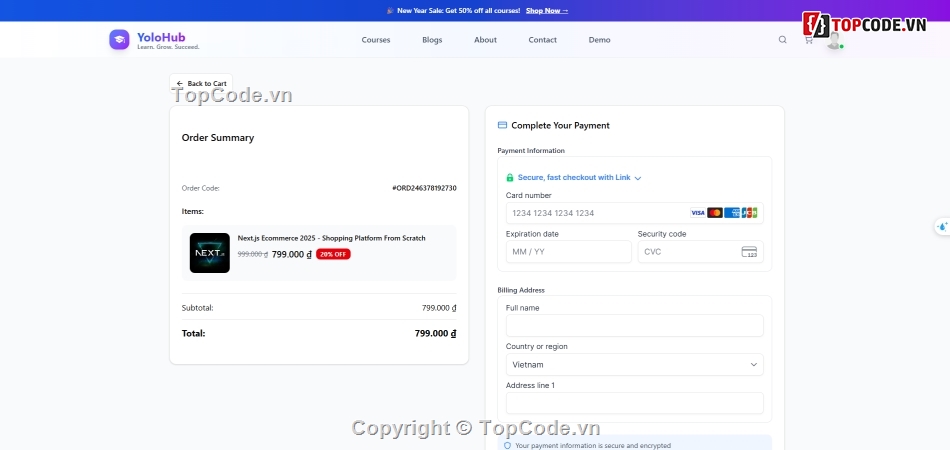Open the shopping cart icon
Viewport: 950px width, 450px height.
(x=808, y=40)
